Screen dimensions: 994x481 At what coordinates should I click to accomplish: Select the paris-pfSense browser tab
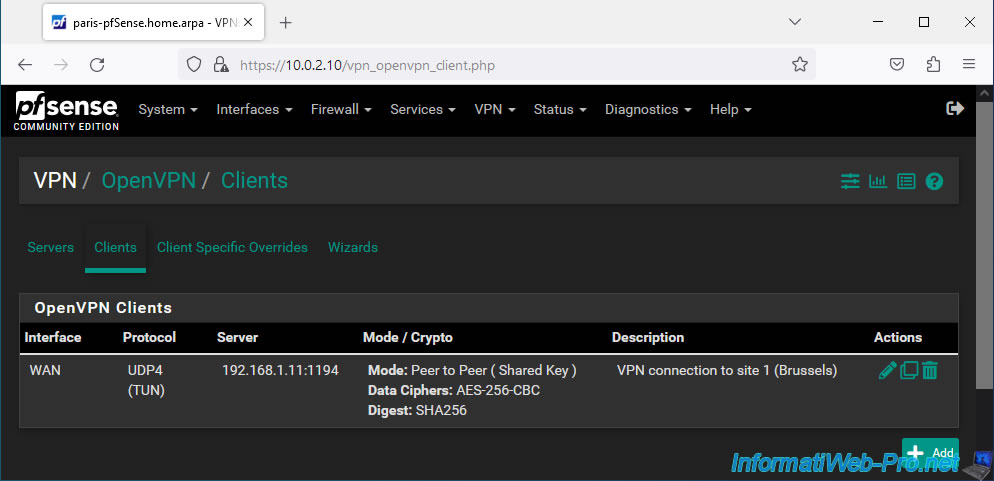click(x=152, y=22)
